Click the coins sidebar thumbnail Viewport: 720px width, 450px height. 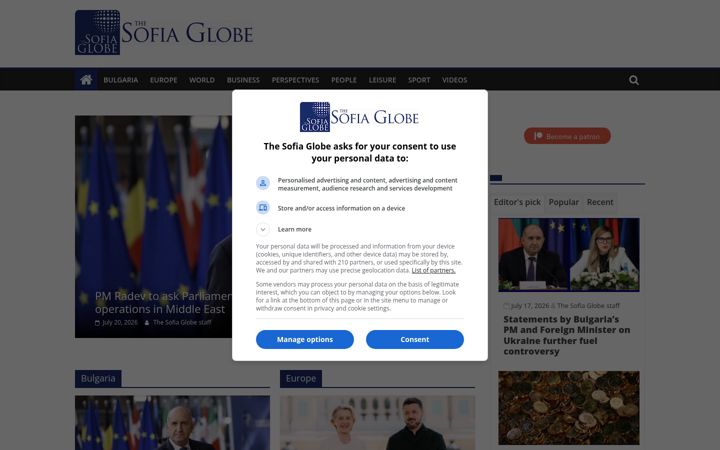[569, 408]
